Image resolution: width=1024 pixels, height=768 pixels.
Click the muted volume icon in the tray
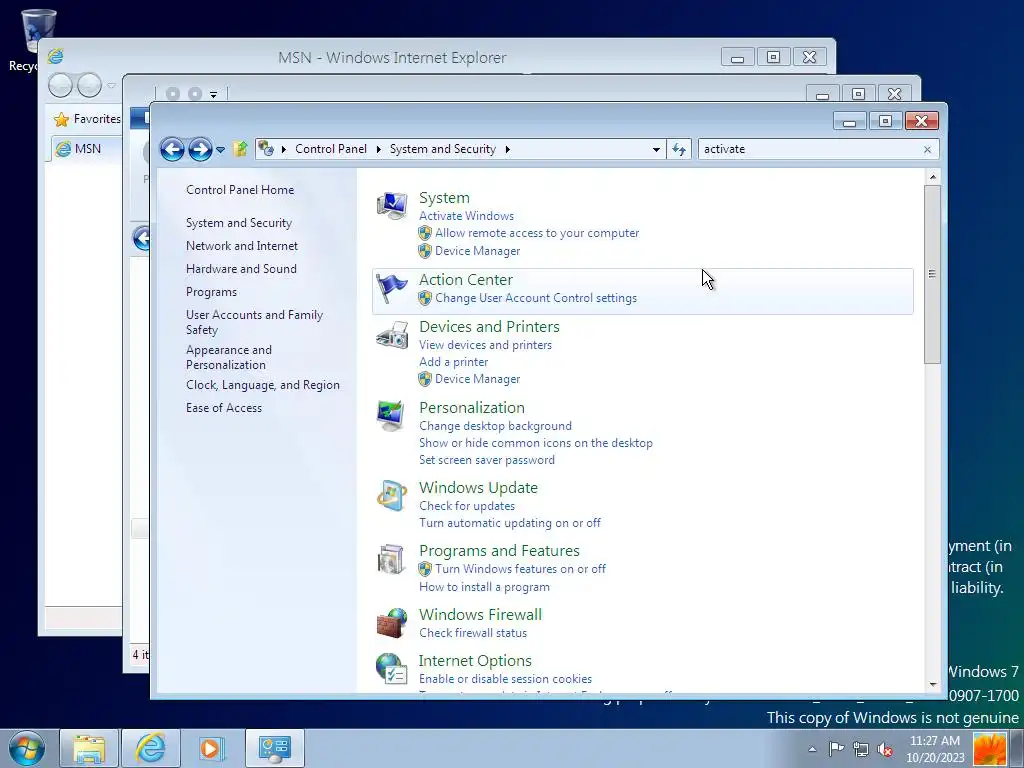click(x=886, y=749)
